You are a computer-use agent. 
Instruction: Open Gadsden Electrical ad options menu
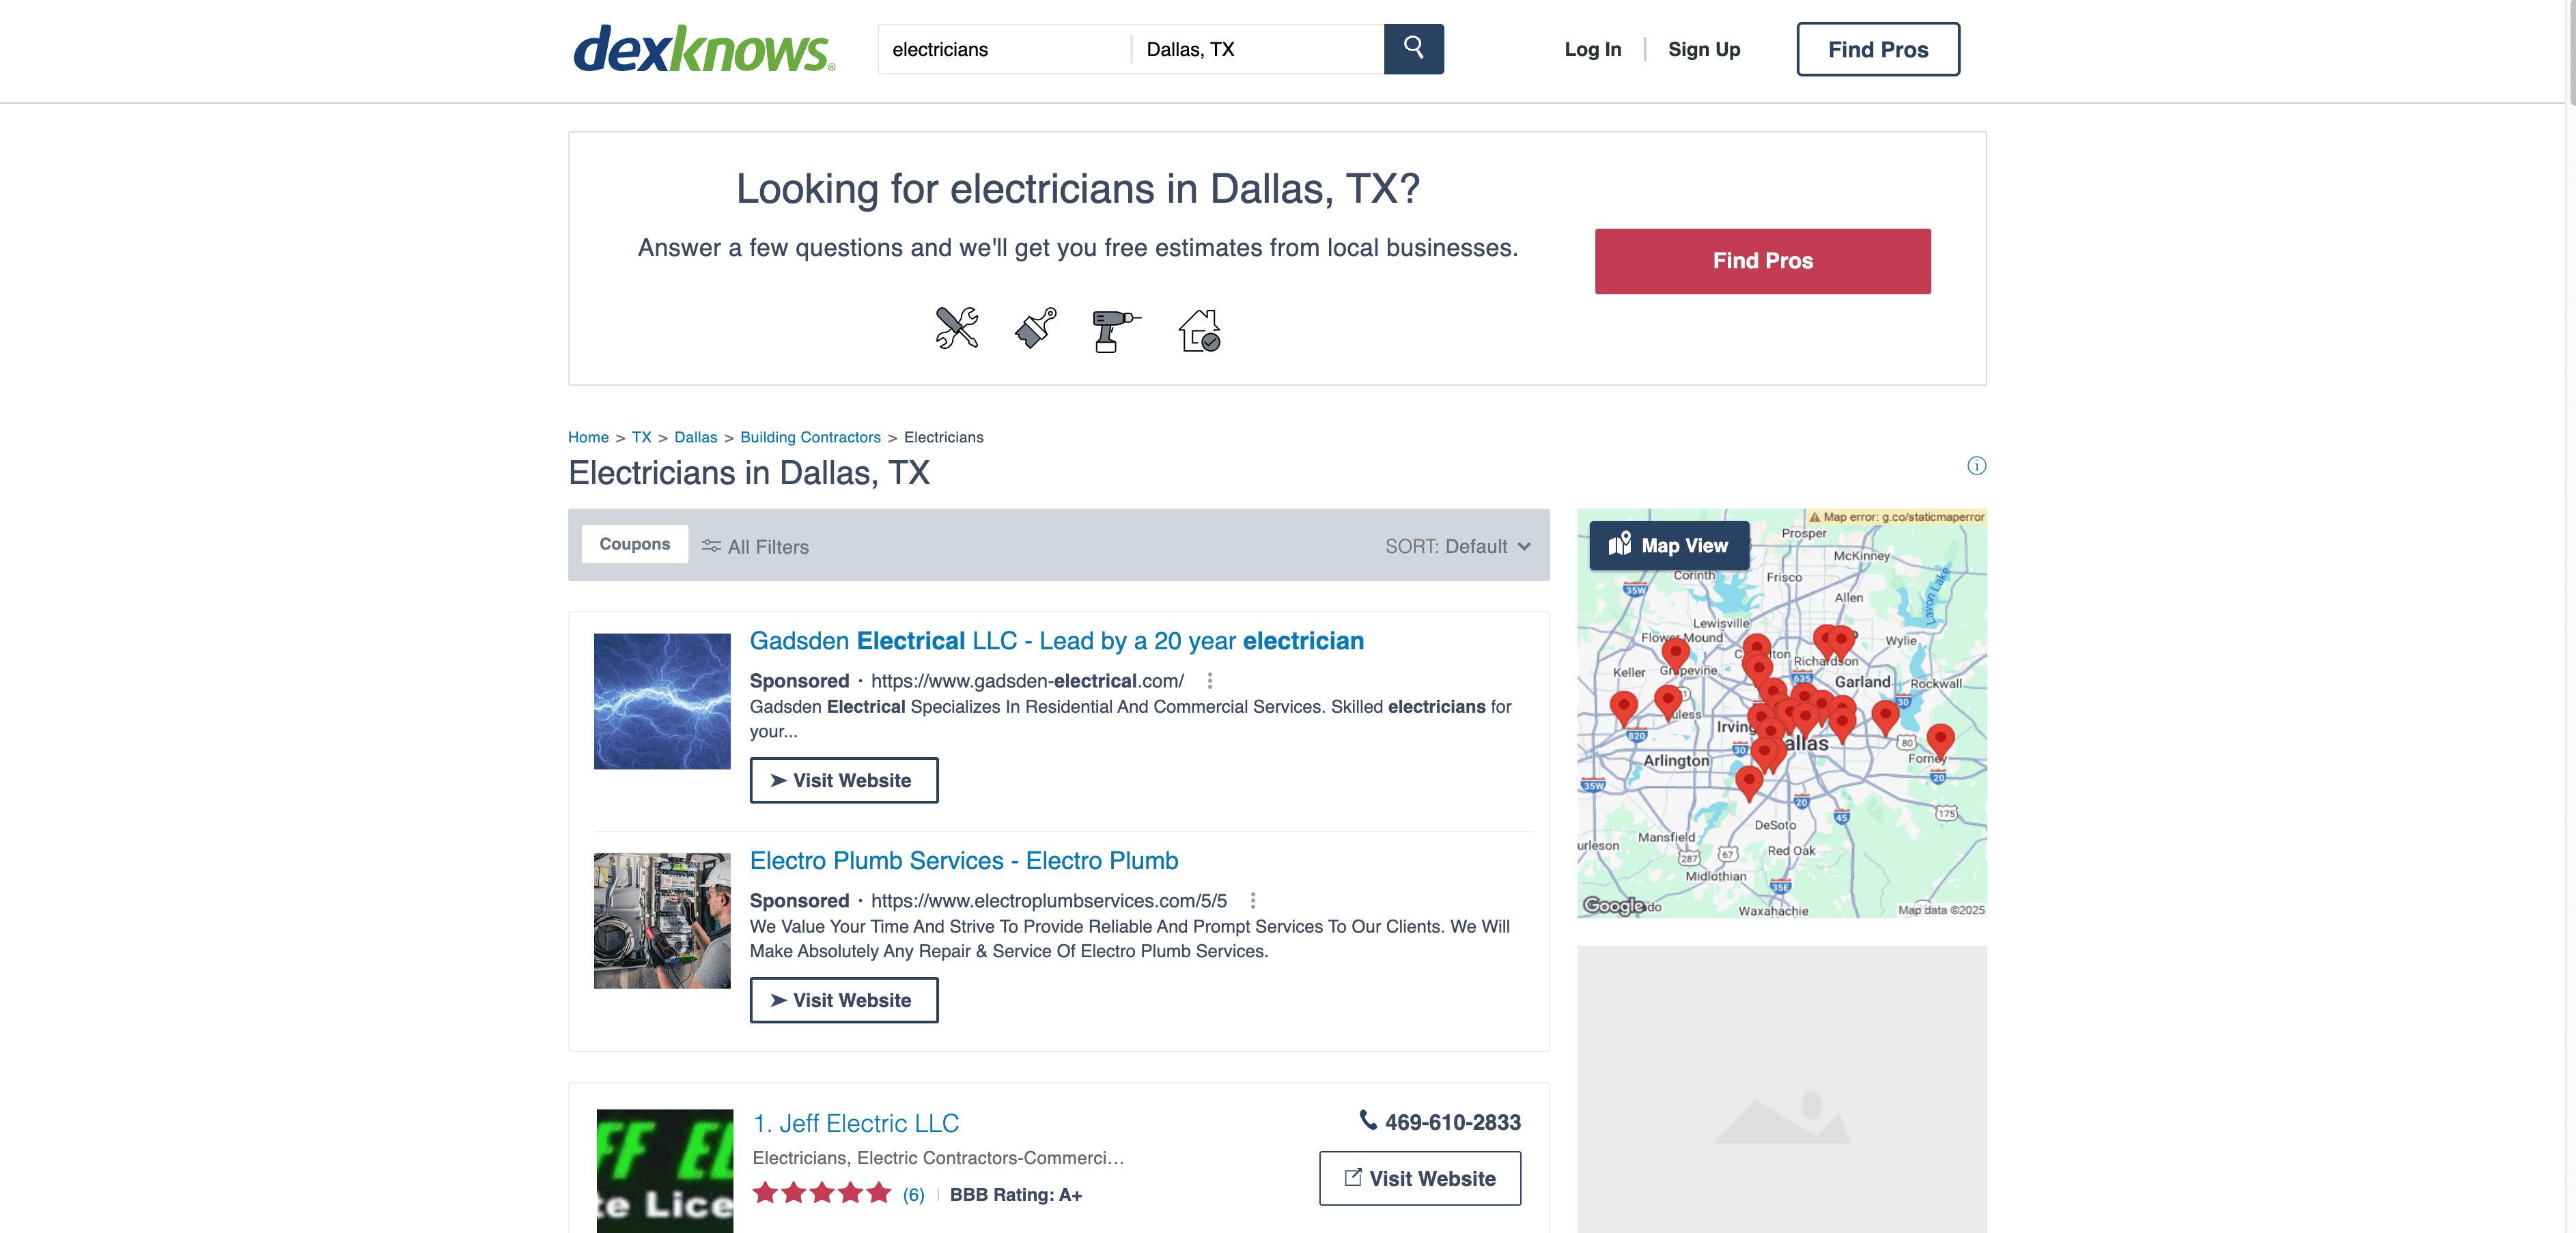pos(1210,681)
